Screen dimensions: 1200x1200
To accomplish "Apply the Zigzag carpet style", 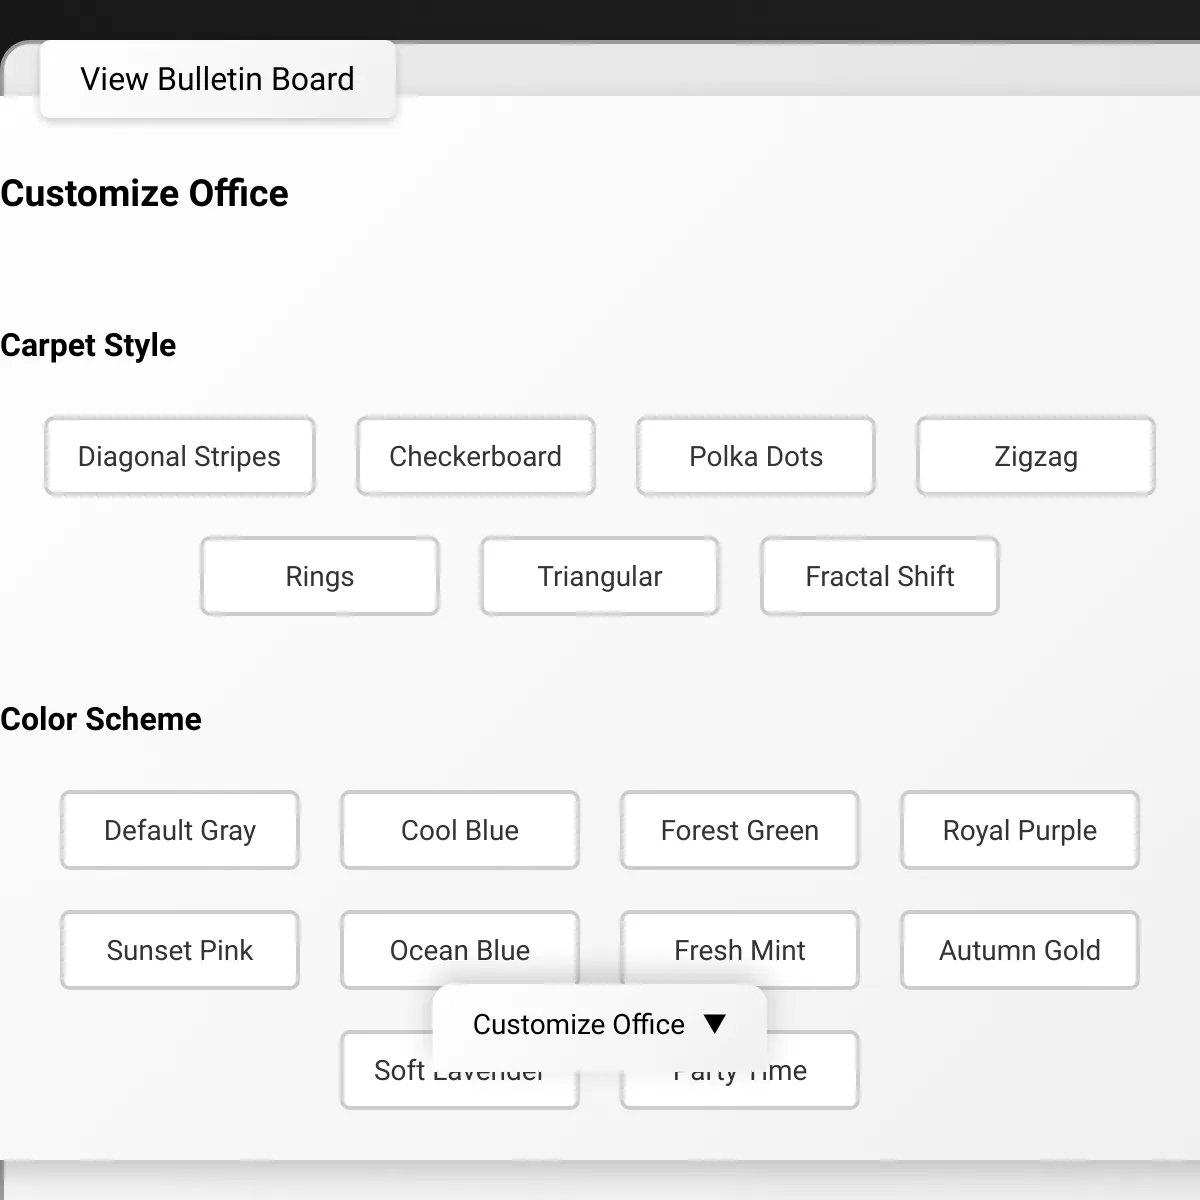I will [1035, 456].
